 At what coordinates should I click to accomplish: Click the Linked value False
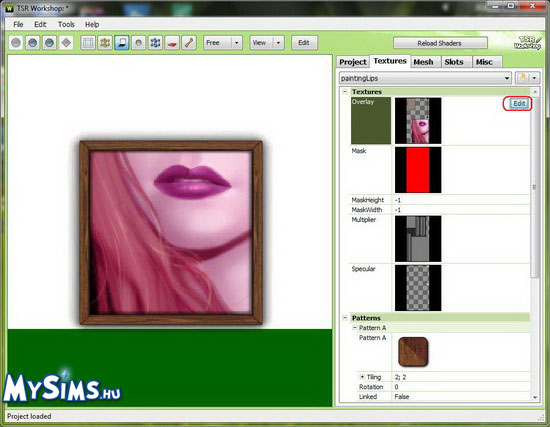pos(402,397)
